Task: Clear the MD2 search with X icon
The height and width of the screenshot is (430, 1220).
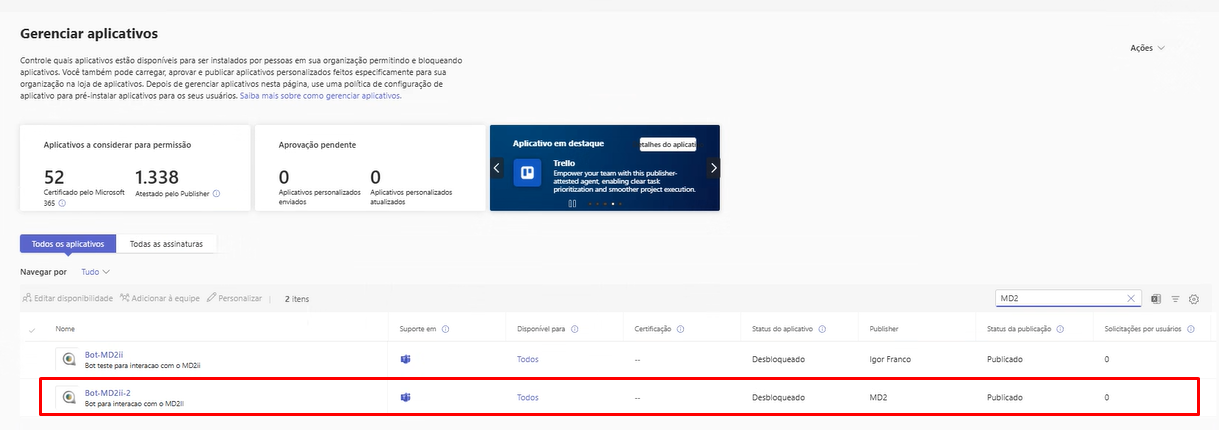Action: point(1131,298)
